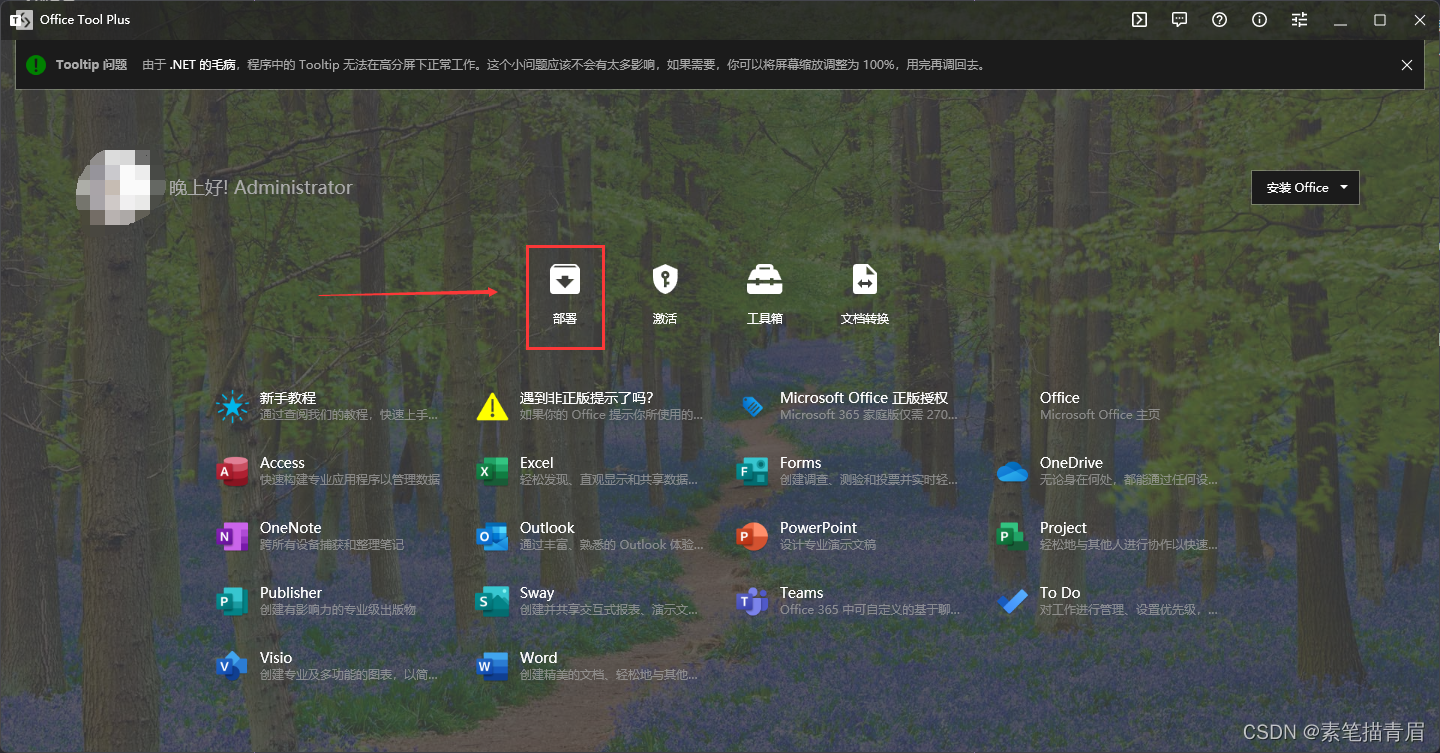Open the 部署 deploy icon

(565, 280)
